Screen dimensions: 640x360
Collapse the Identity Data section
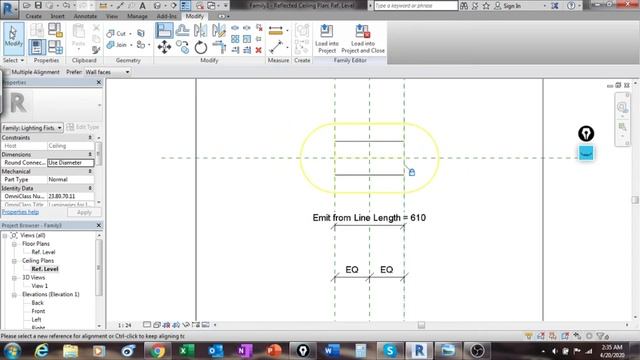(90, 188)
